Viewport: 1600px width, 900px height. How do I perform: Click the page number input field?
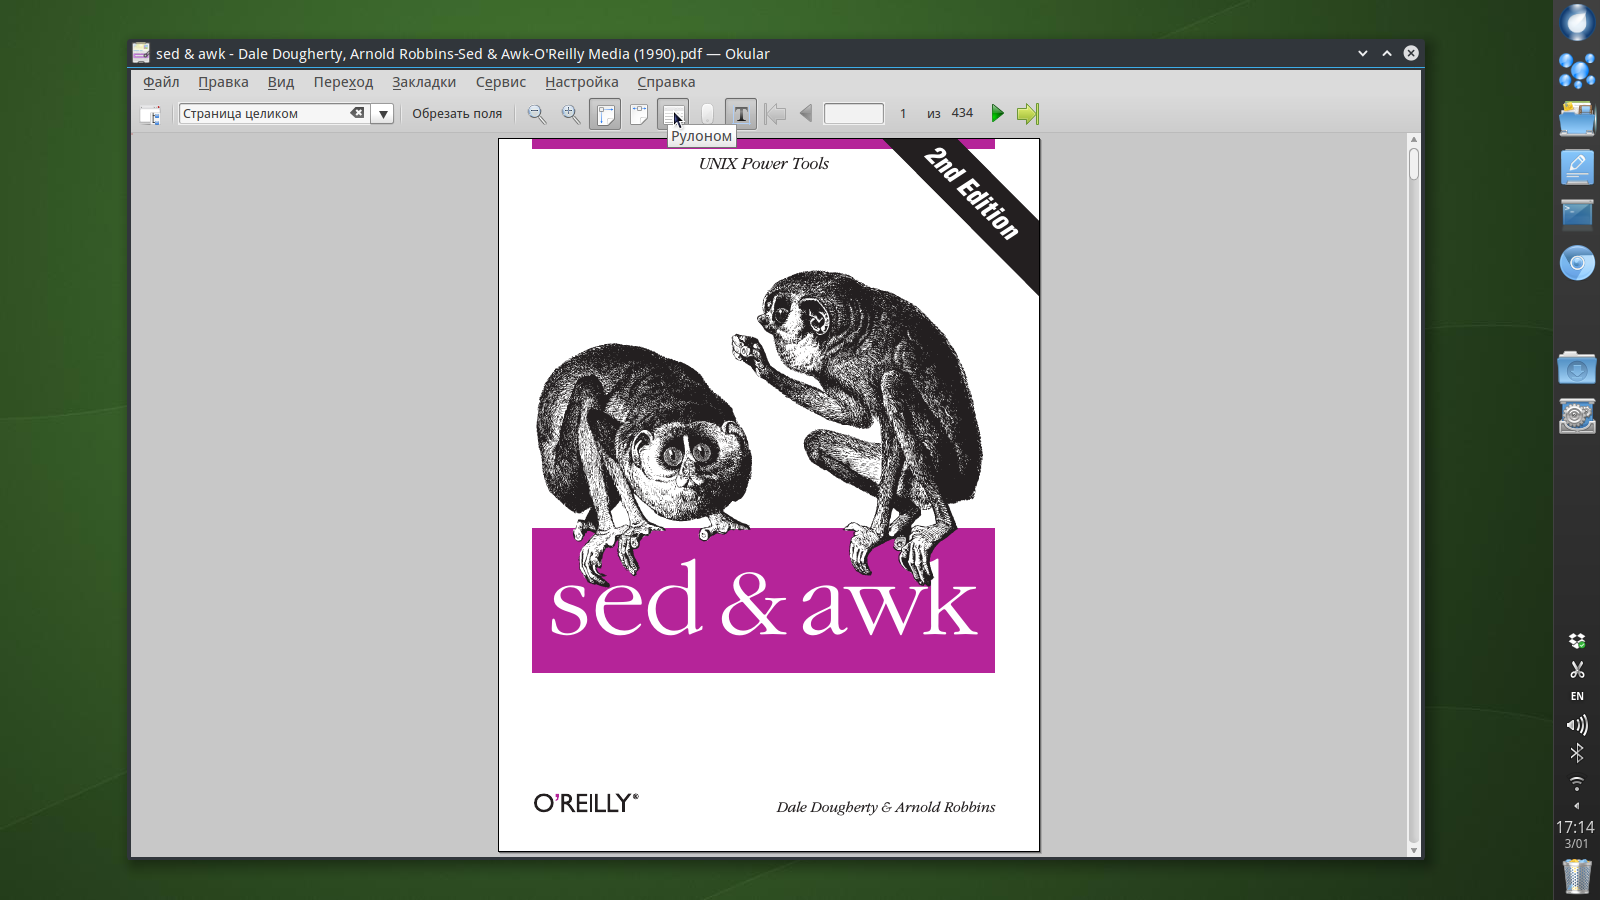853,114
